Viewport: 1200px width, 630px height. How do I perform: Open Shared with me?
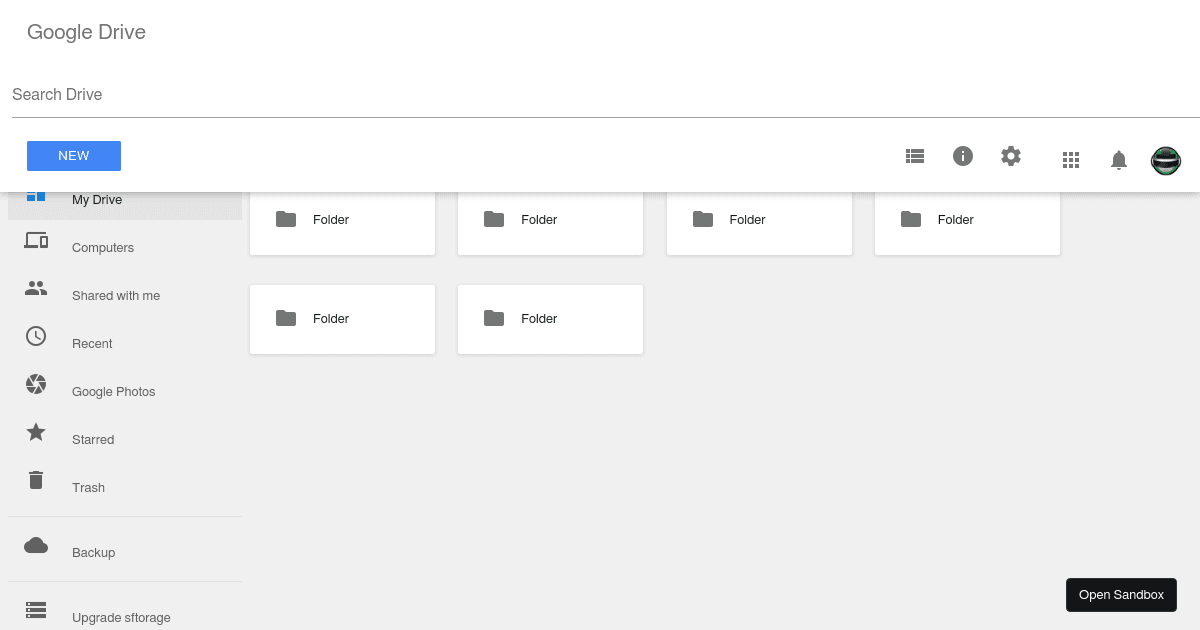[x=115, y=295]
